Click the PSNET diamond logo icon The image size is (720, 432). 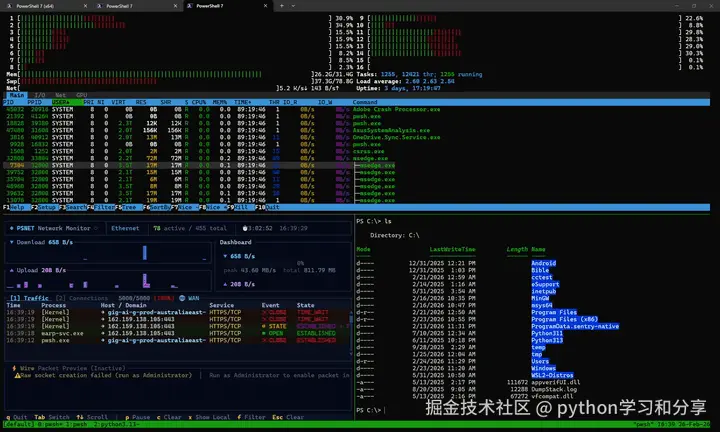tap(11, 228)
